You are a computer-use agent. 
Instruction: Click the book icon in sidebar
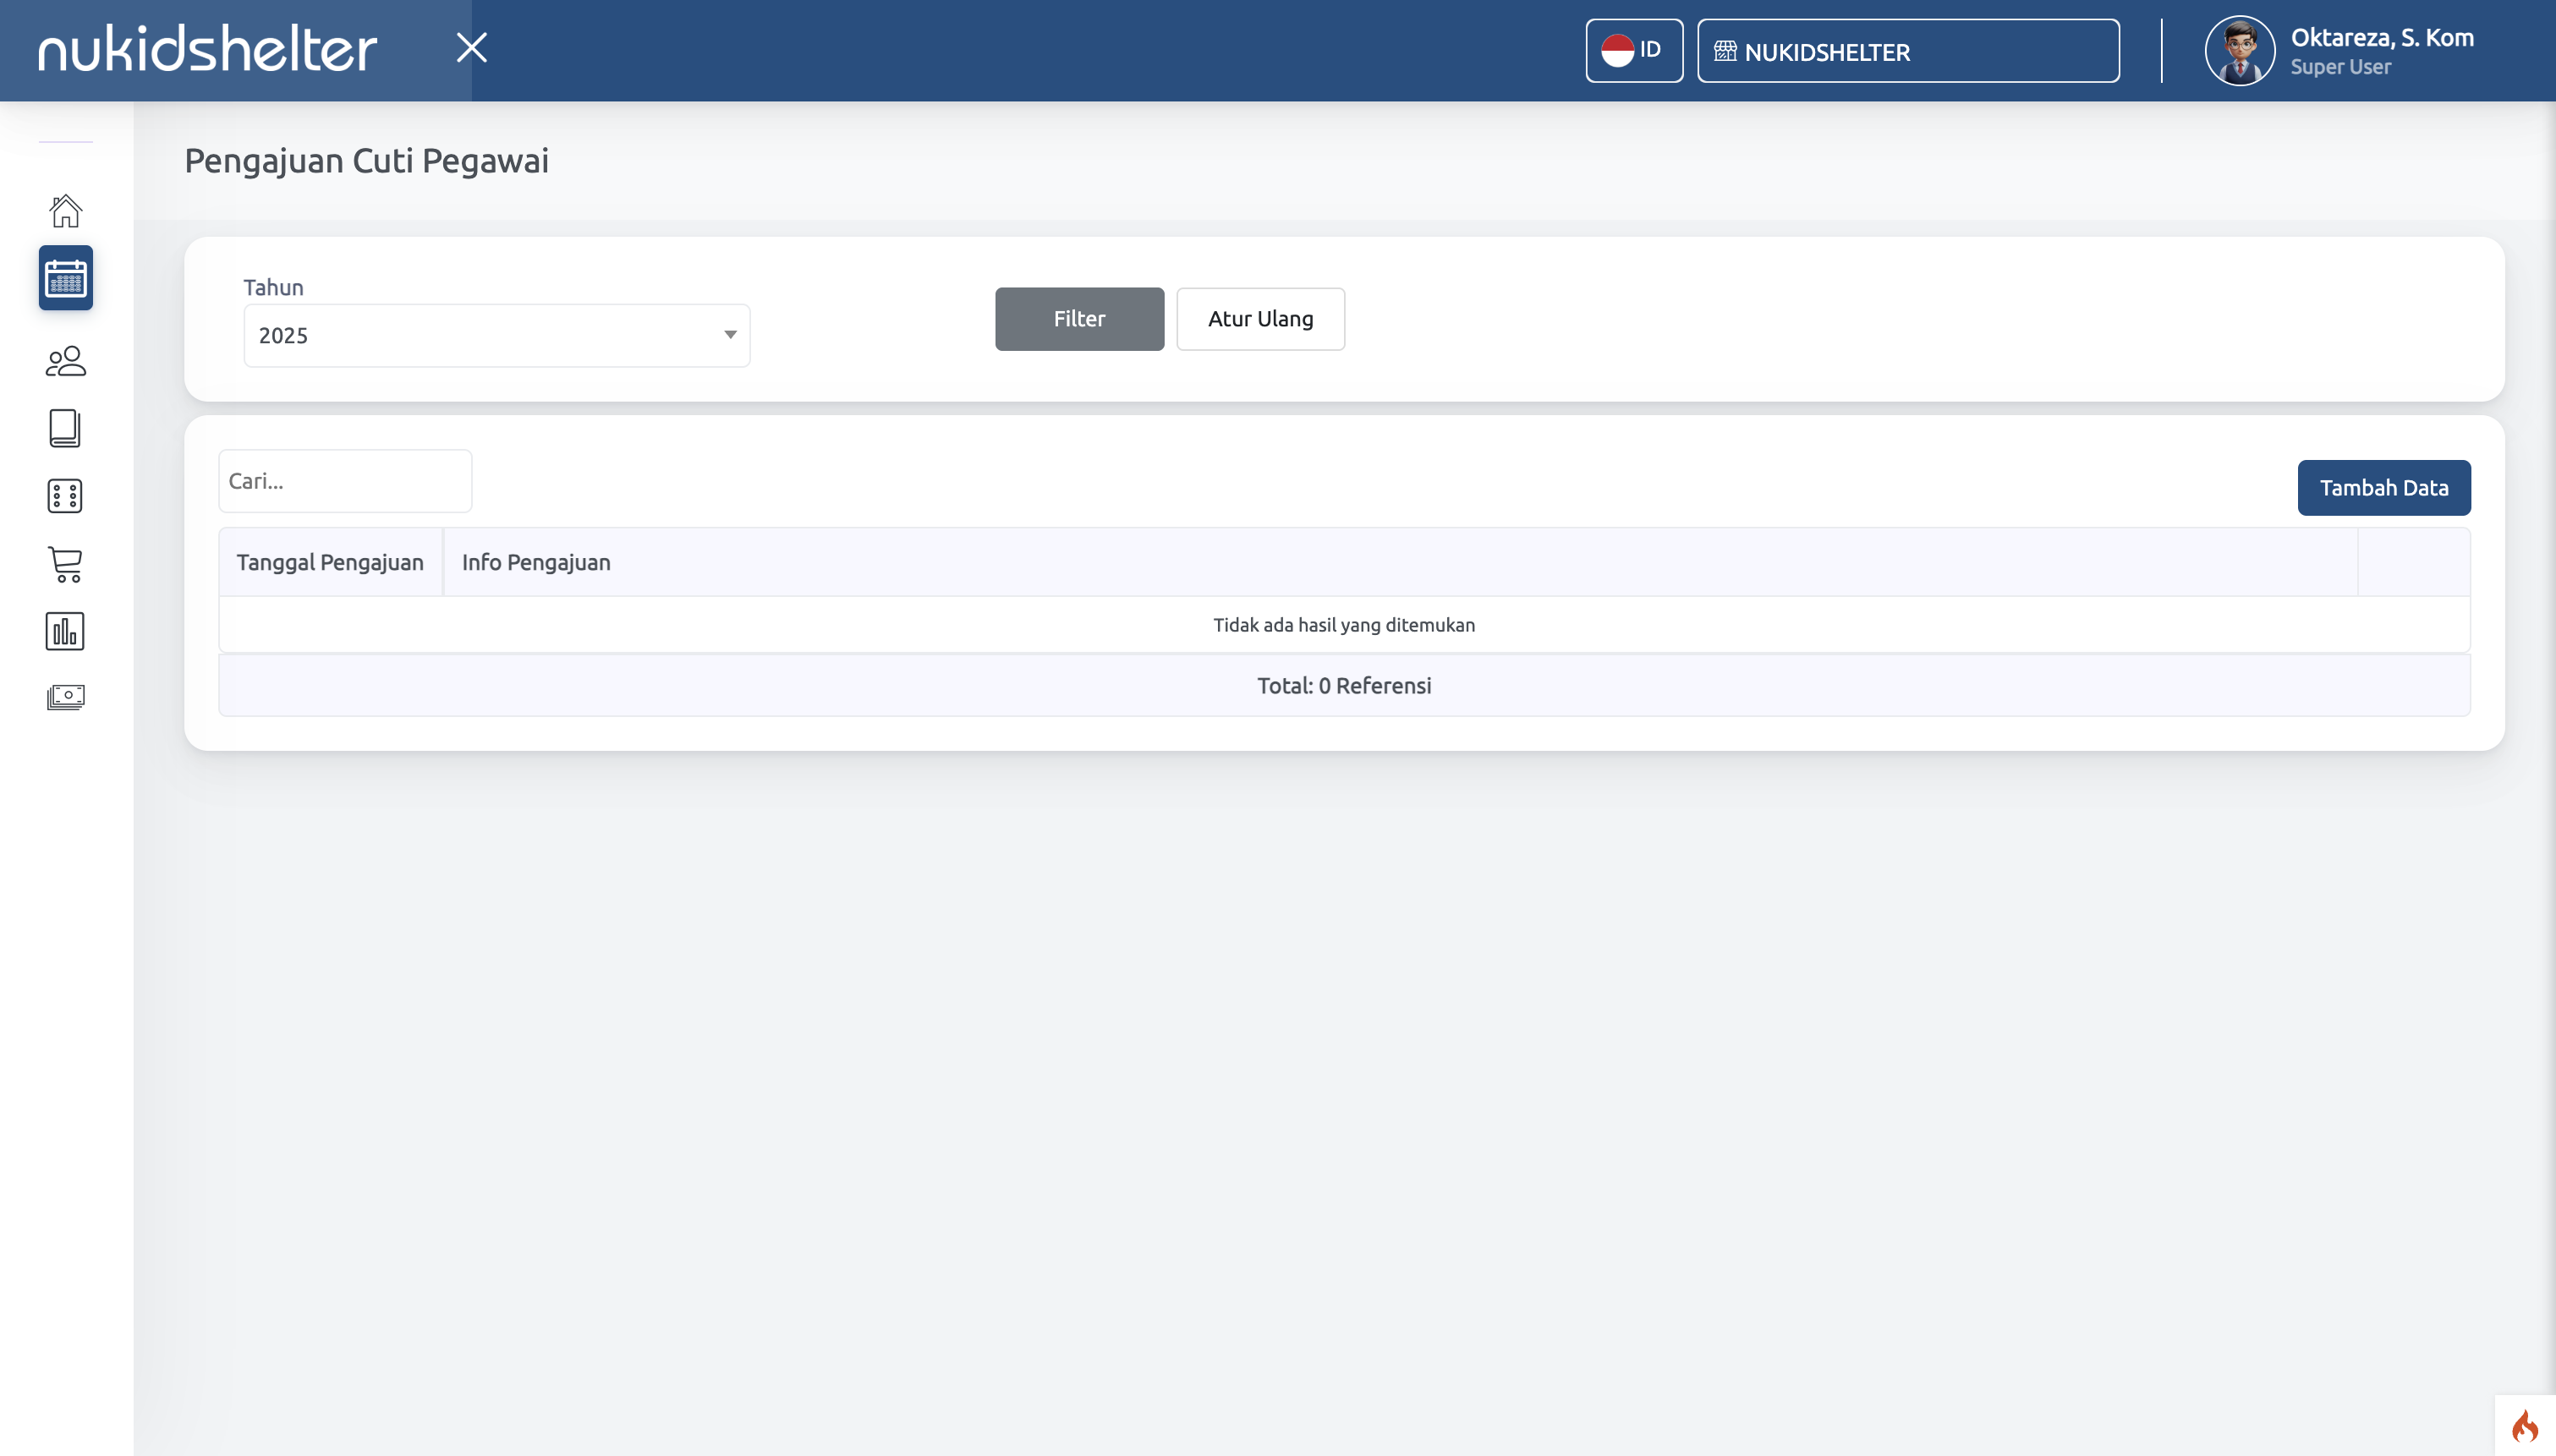(x=65, y=428)
